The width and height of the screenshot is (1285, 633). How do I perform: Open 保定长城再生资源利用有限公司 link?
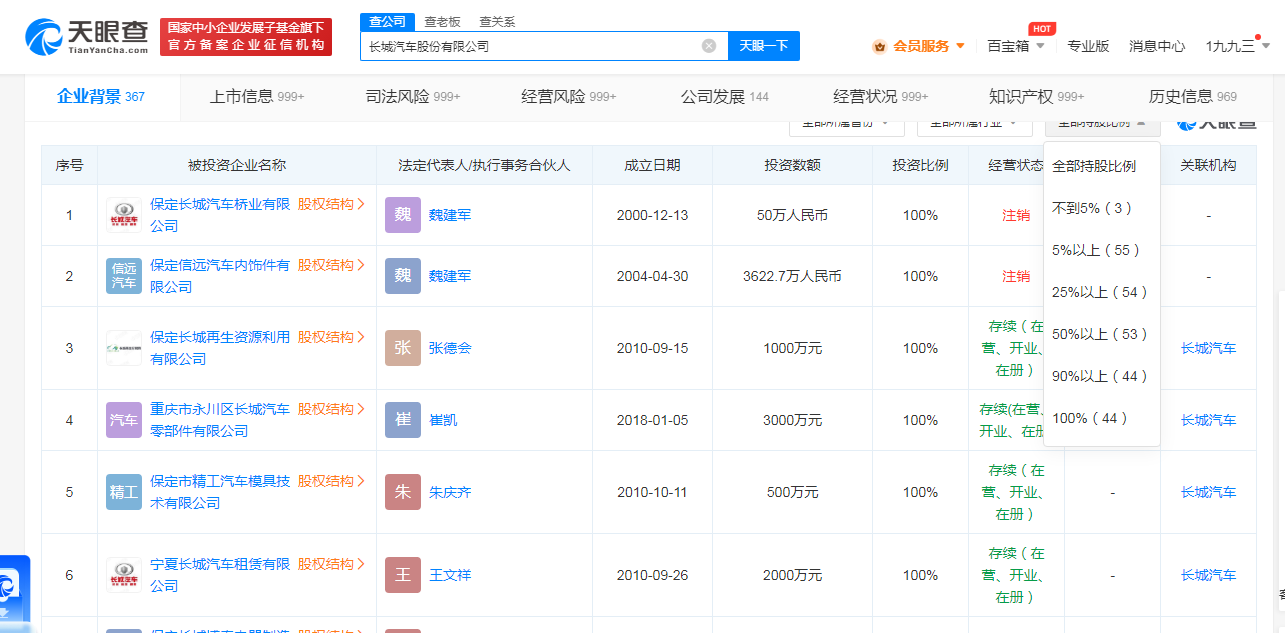tap(220, 348)
